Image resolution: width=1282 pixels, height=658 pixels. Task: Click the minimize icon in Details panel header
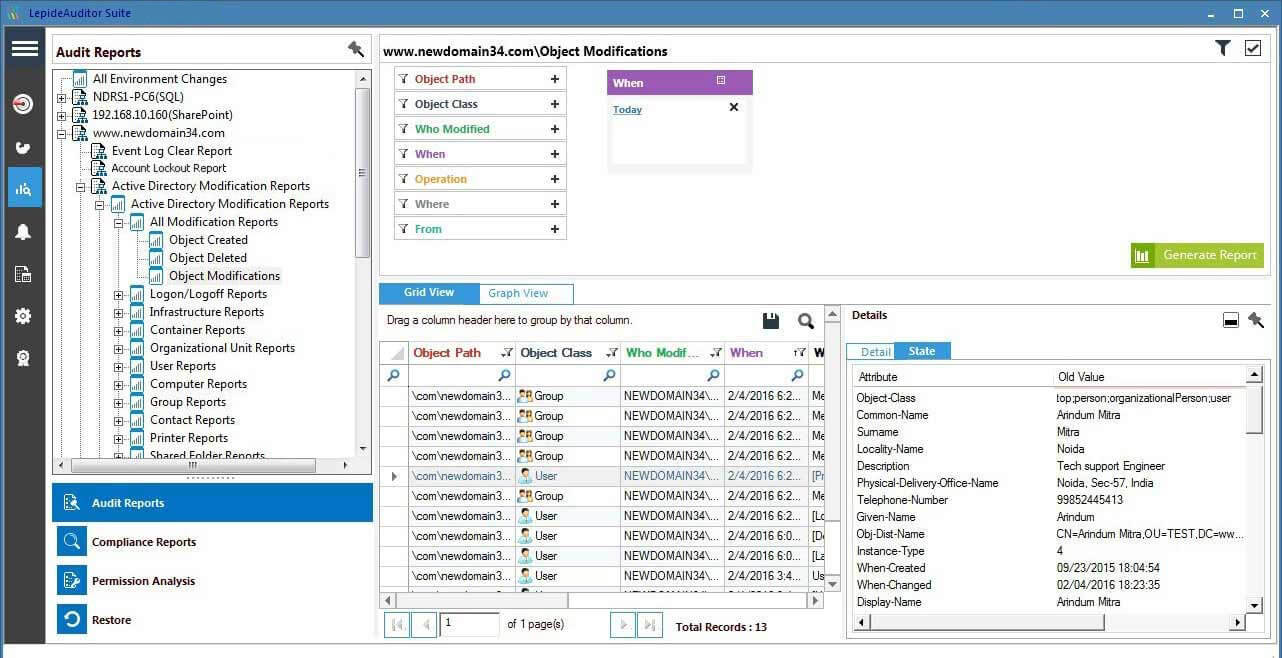click(x=1230, y=320)
